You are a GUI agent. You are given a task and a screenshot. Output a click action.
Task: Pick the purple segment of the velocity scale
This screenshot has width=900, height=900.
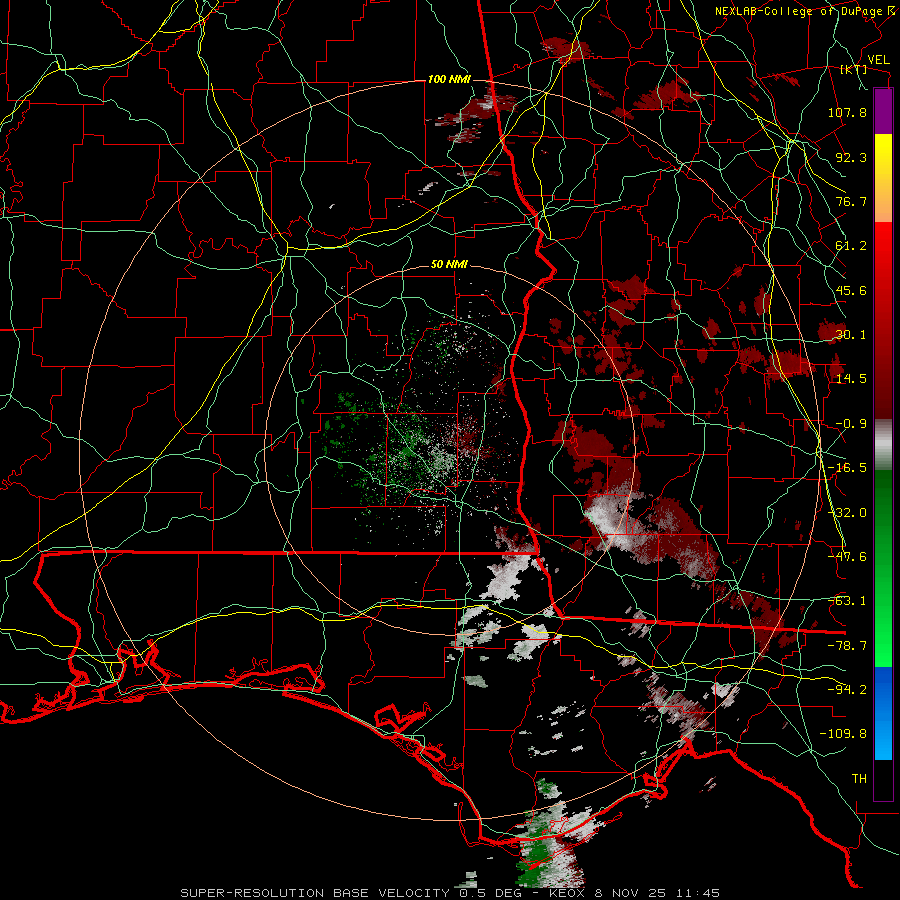point(883,111)
